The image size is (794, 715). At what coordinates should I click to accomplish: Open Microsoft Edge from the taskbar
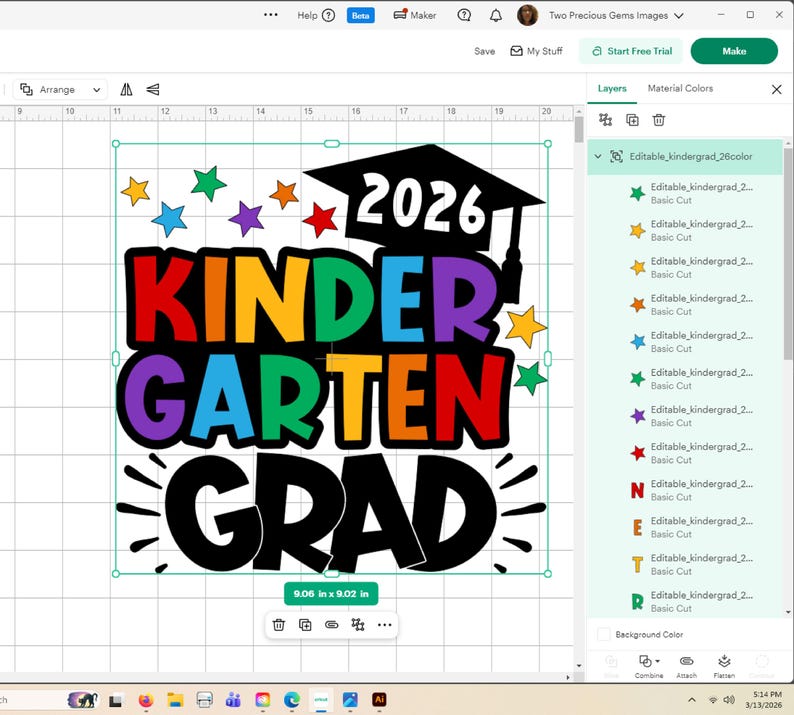[292, 700]
